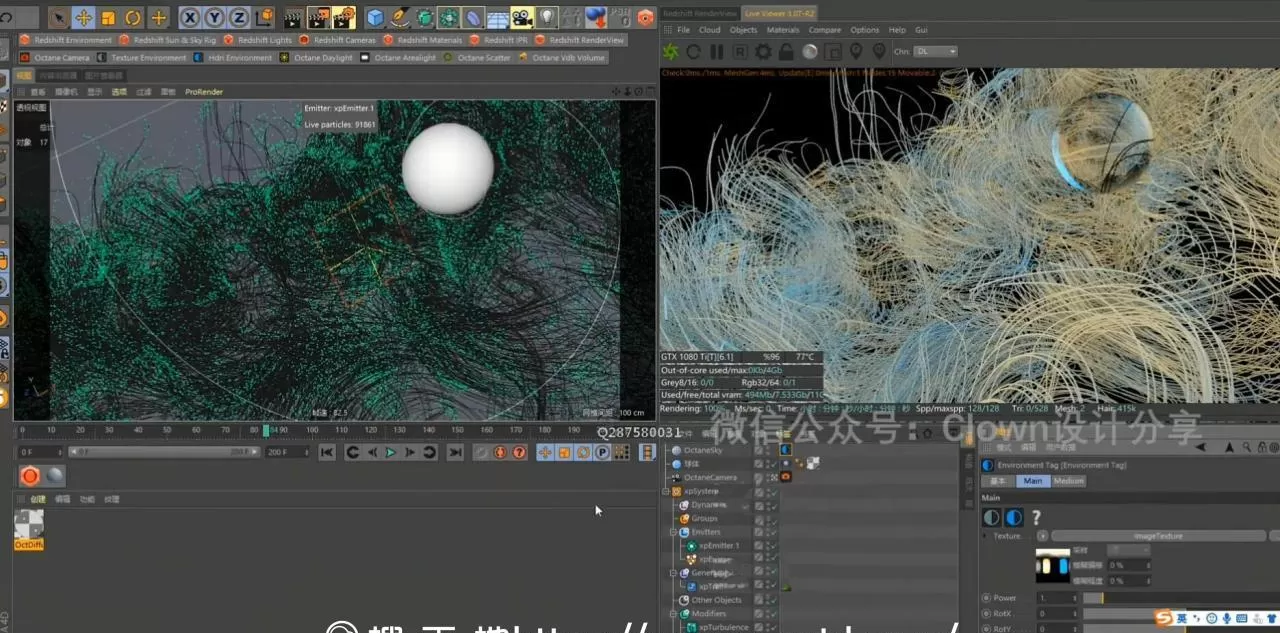Disable the xpTurbulence enable checkmark
This screenshot has height=633, width=1280.
pyautogui.click(x=772, y=627)
